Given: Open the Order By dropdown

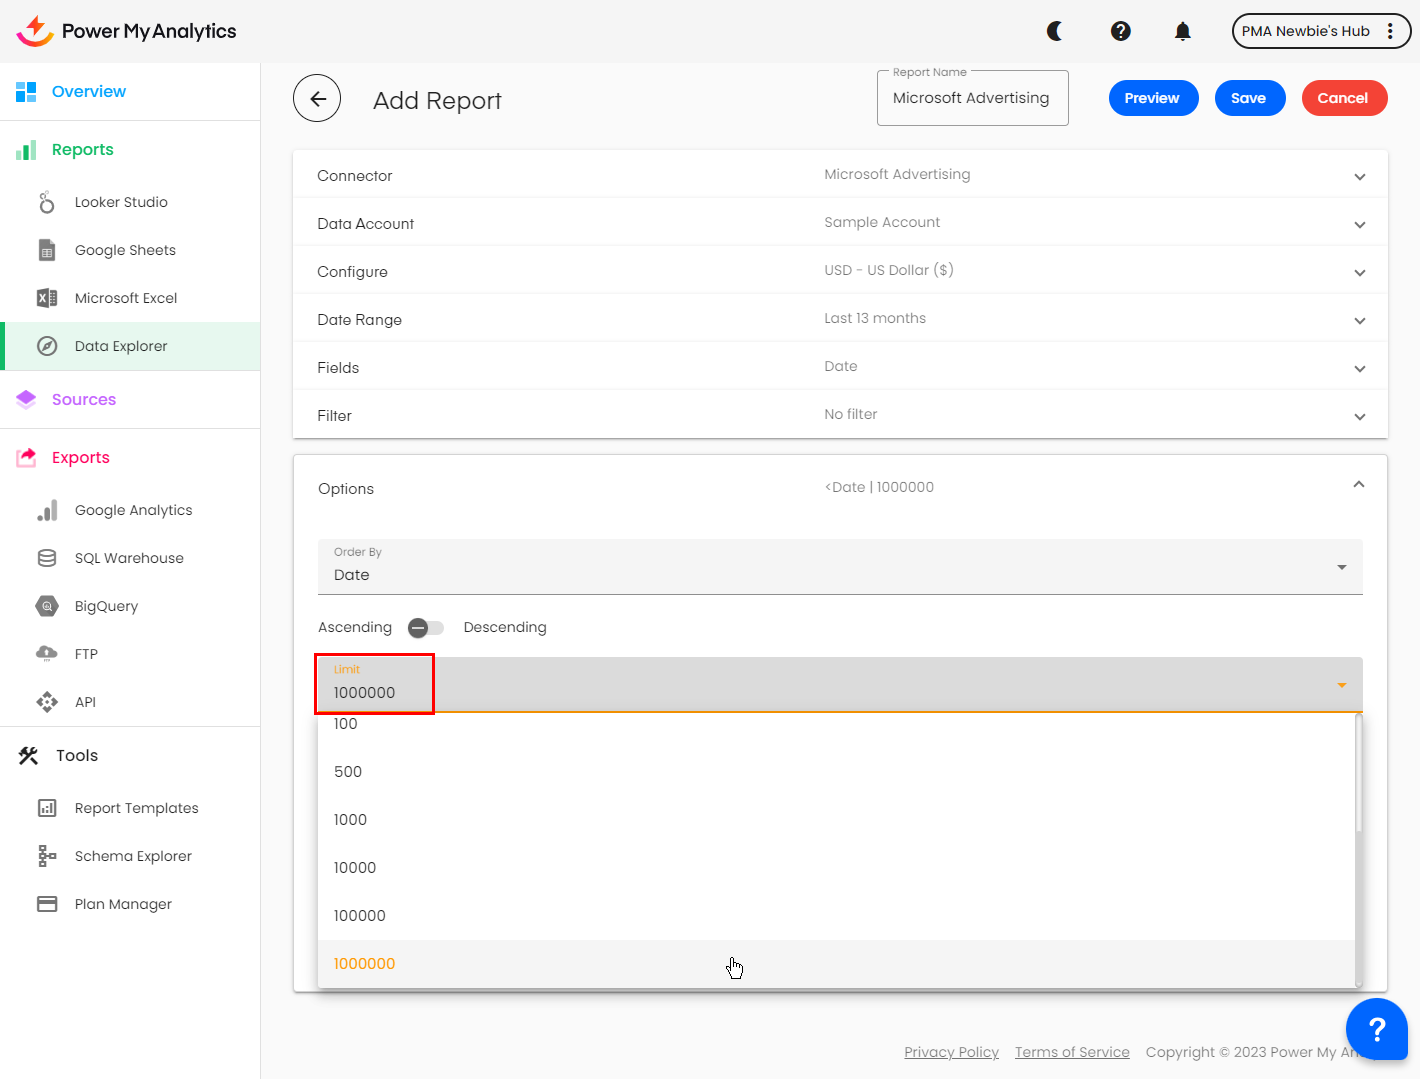Looking at the screenshot, I should coord(840,567).
